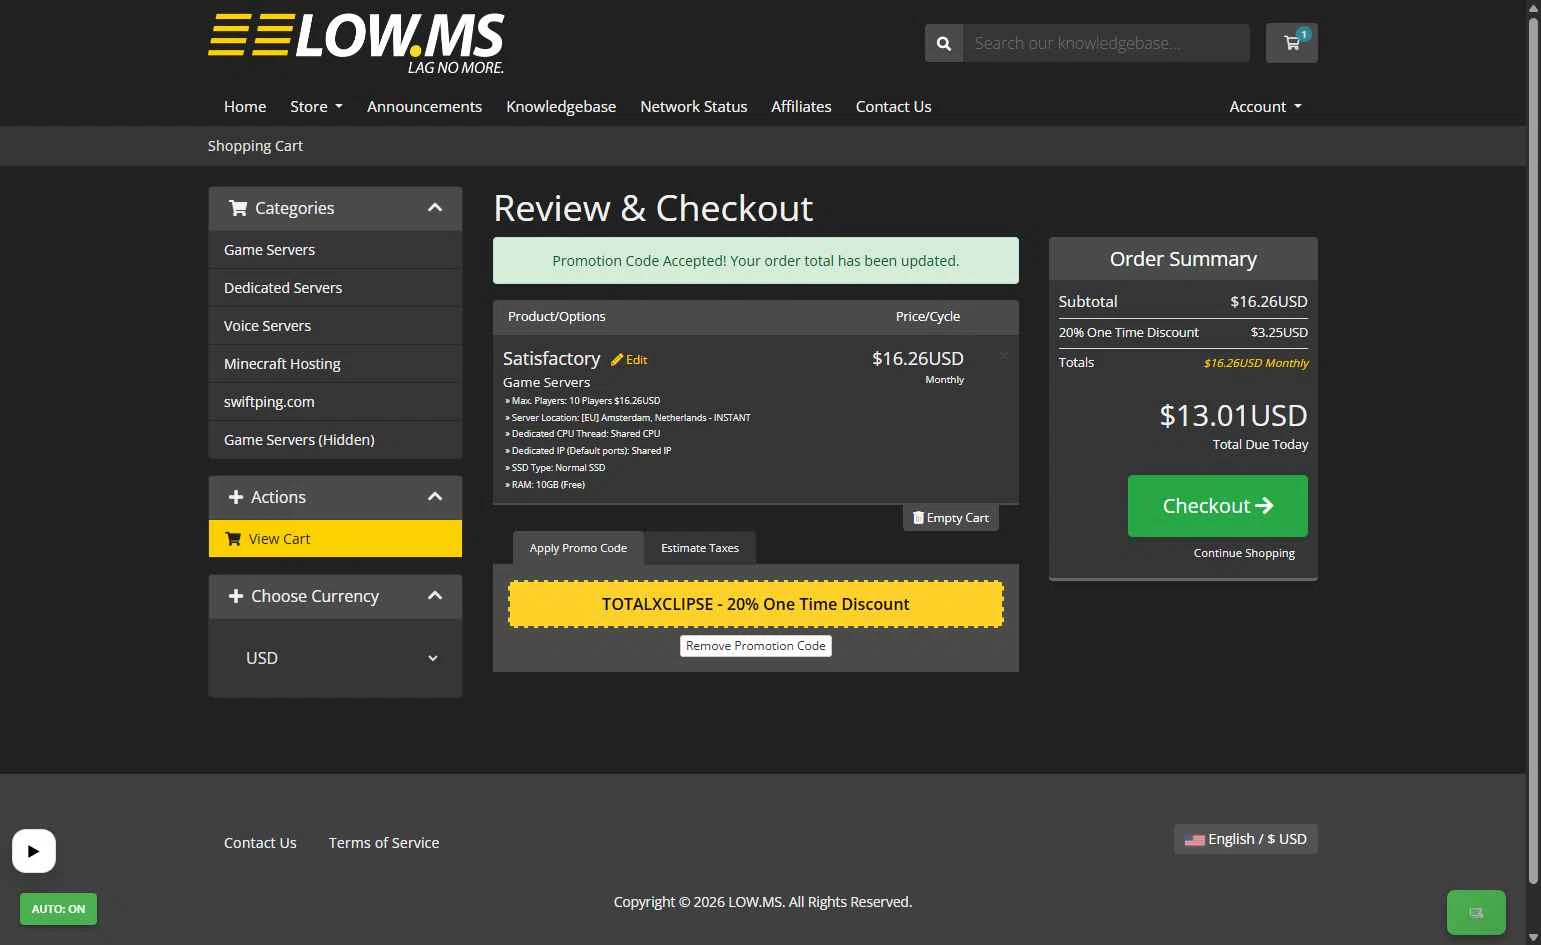Viewport: 1541px width, 945px height.
Task: Click the $16.26USD Monthly totals text
Action: (1256, 363)
